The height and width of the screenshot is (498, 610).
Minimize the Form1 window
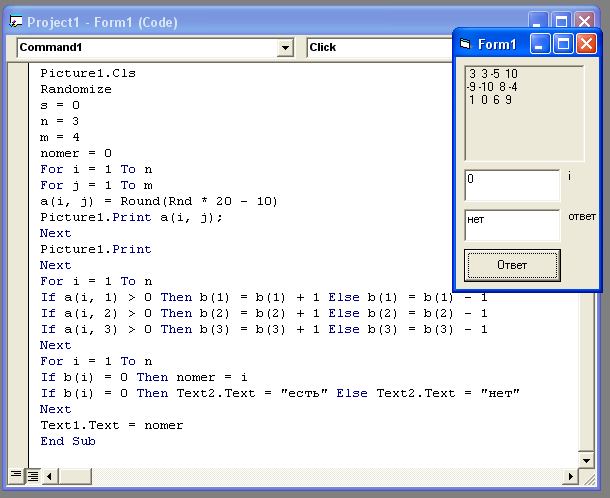click(540, 43)
